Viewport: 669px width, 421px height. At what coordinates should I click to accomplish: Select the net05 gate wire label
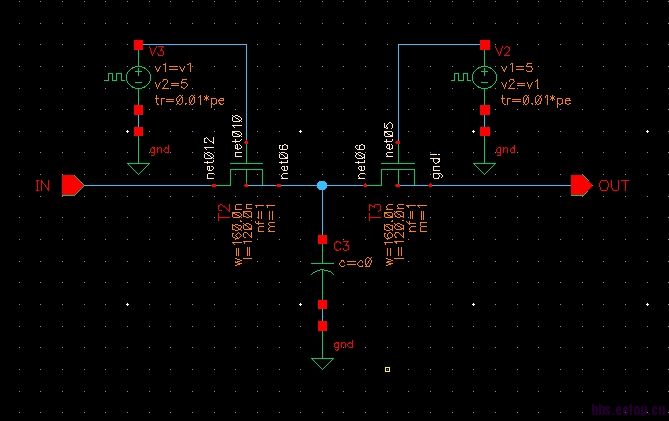pyautogui.click(x=389, y=139)
